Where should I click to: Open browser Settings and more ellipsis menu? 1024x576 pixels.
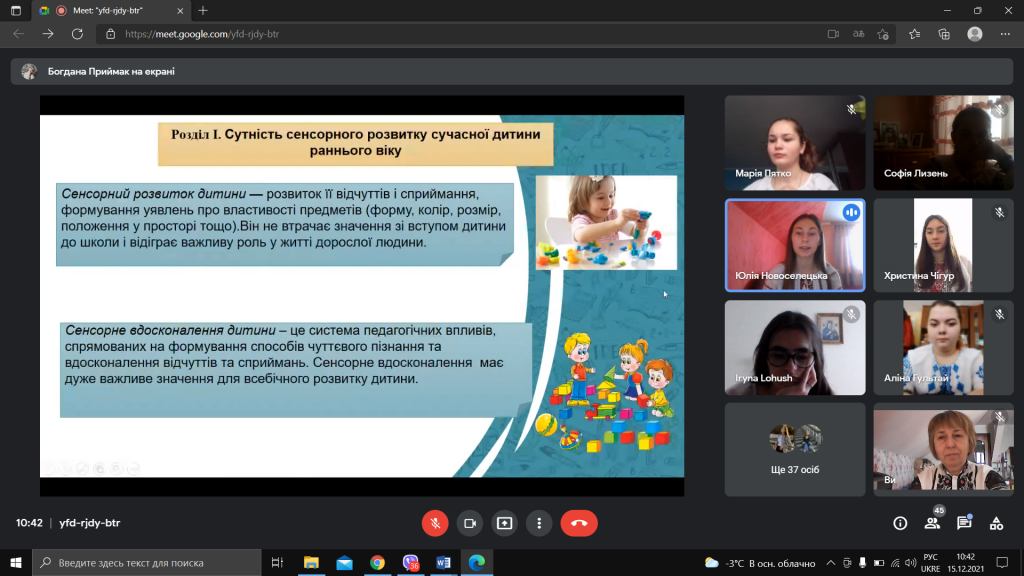pos(1005,34)
